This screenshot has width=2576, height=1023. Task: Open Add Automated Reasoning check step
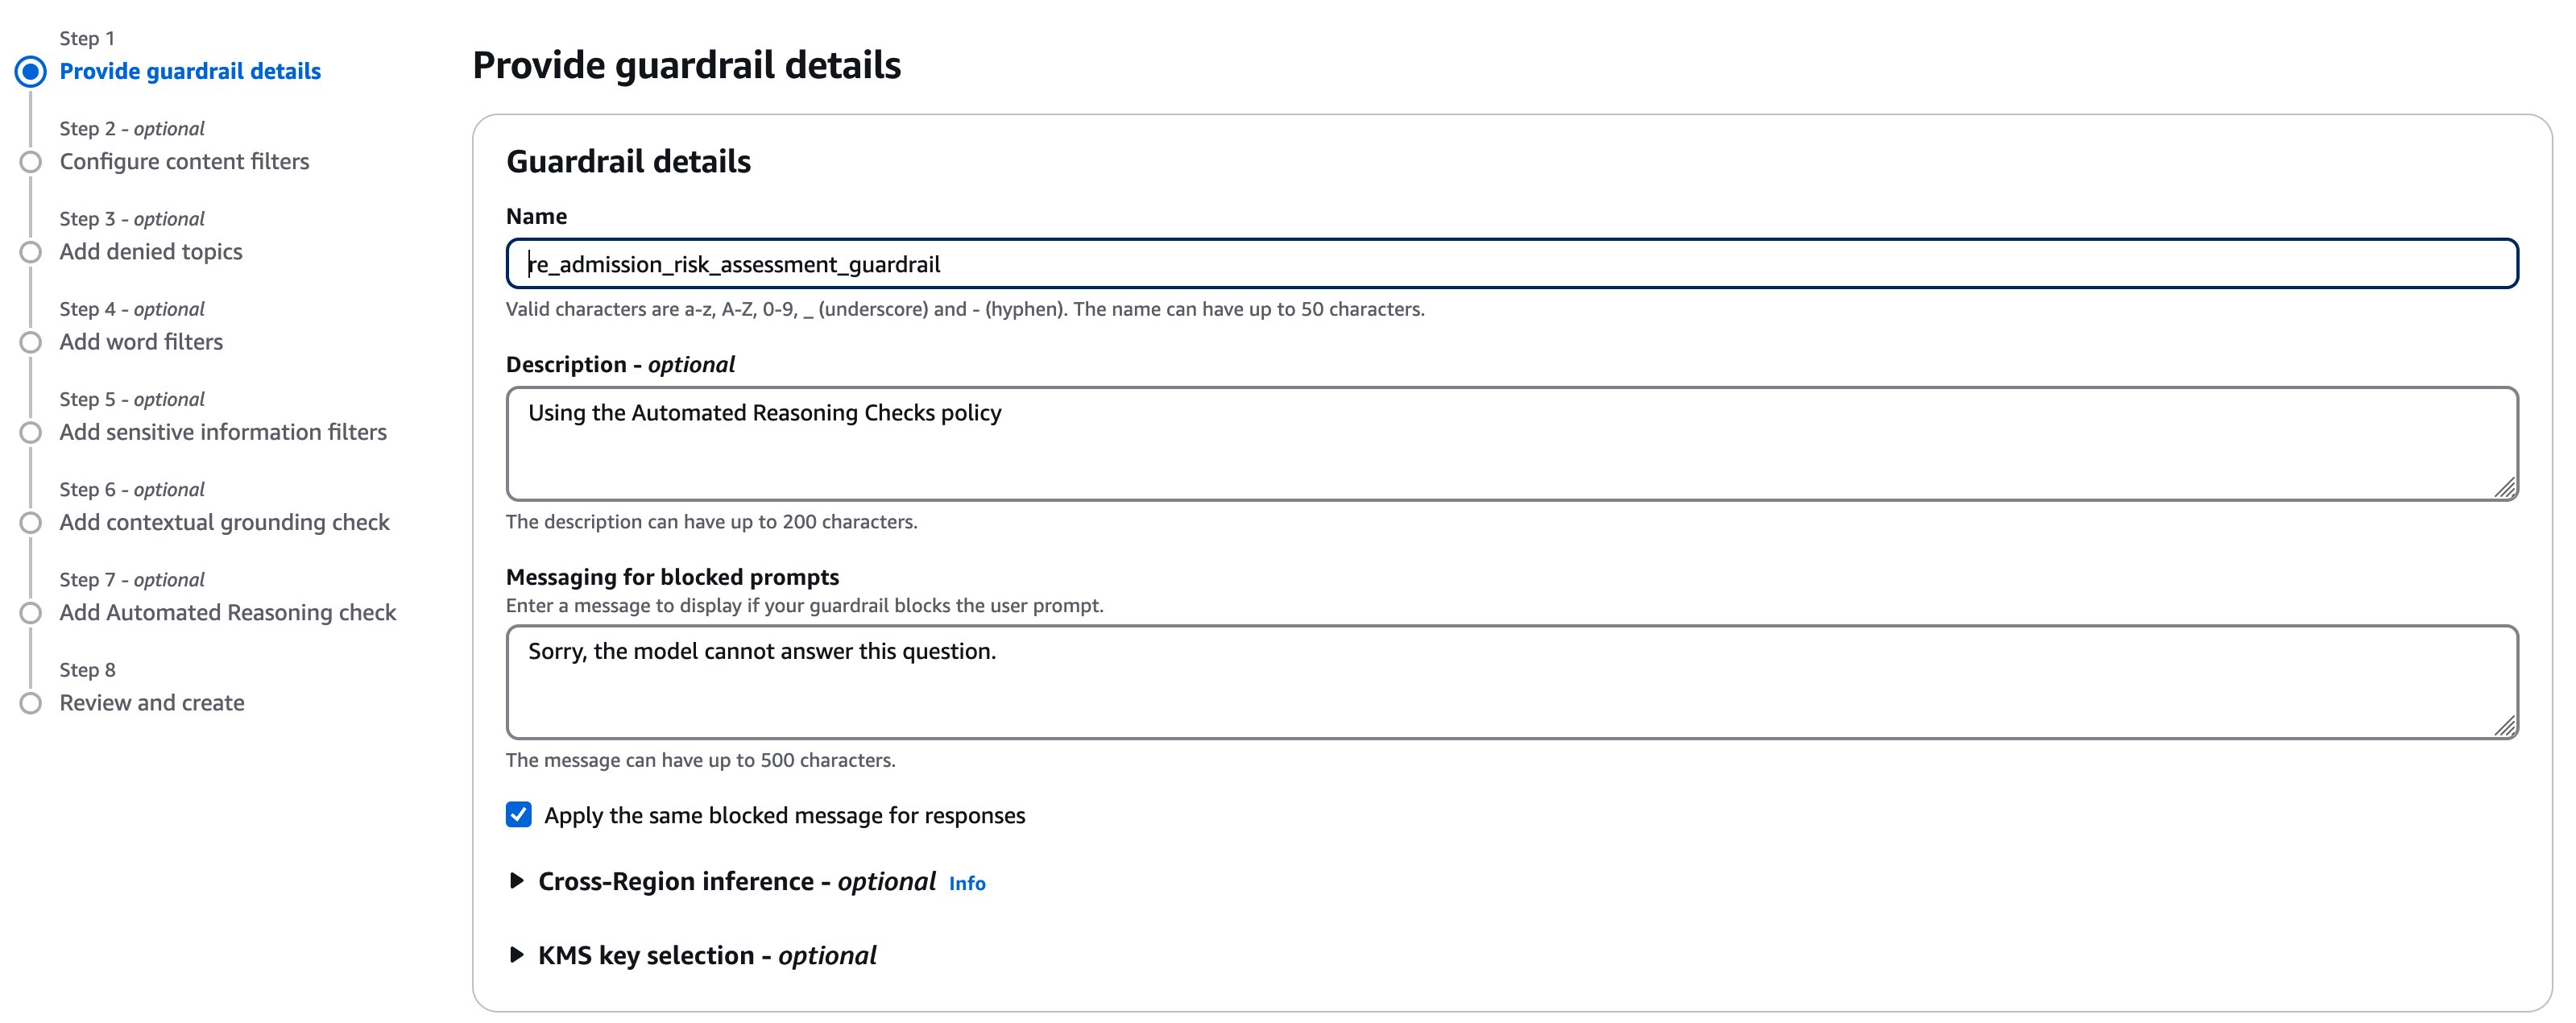[227, 612]
